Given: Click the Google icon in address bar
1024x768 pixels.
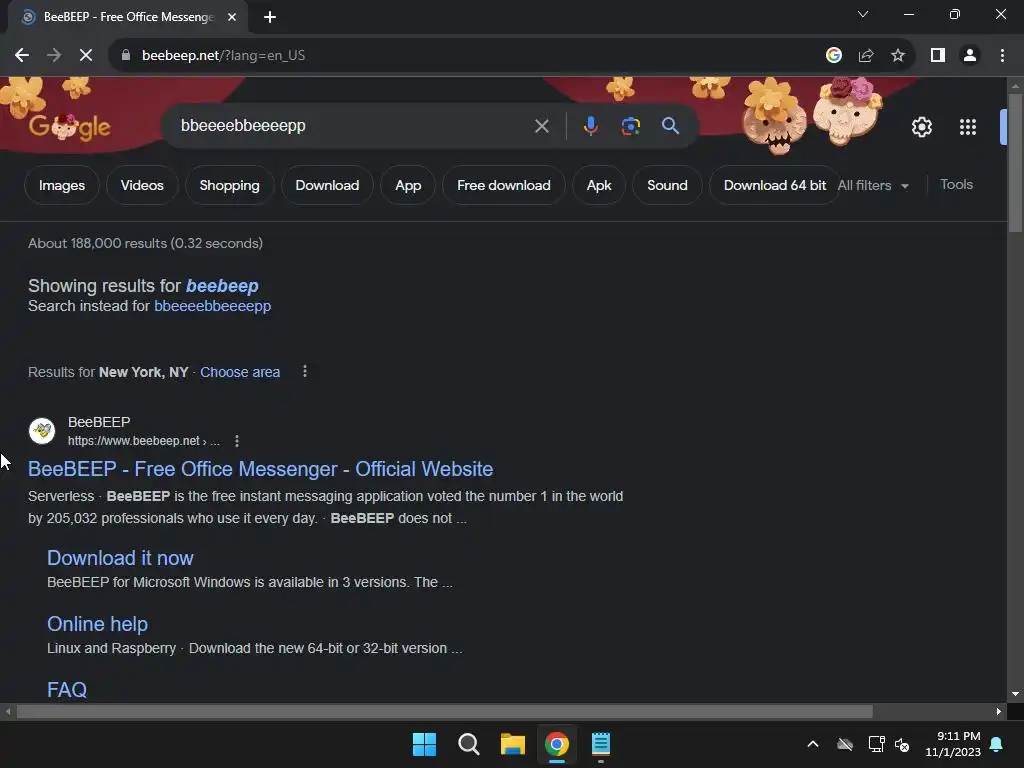Looking at the screenshot, I should click(833, 56).
